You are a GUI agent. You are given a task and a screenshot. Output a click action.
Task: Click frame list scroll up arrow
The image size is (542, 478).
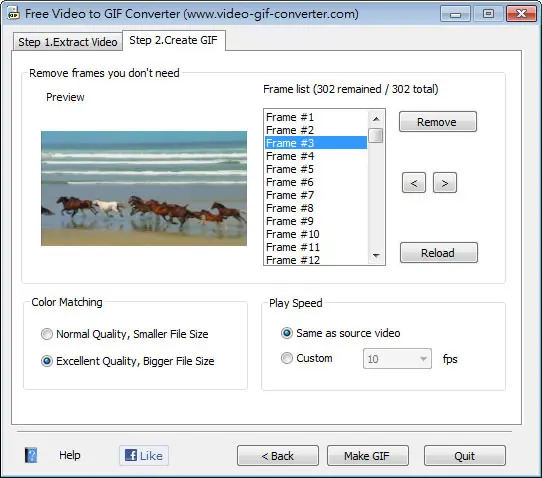coord(376,119)
